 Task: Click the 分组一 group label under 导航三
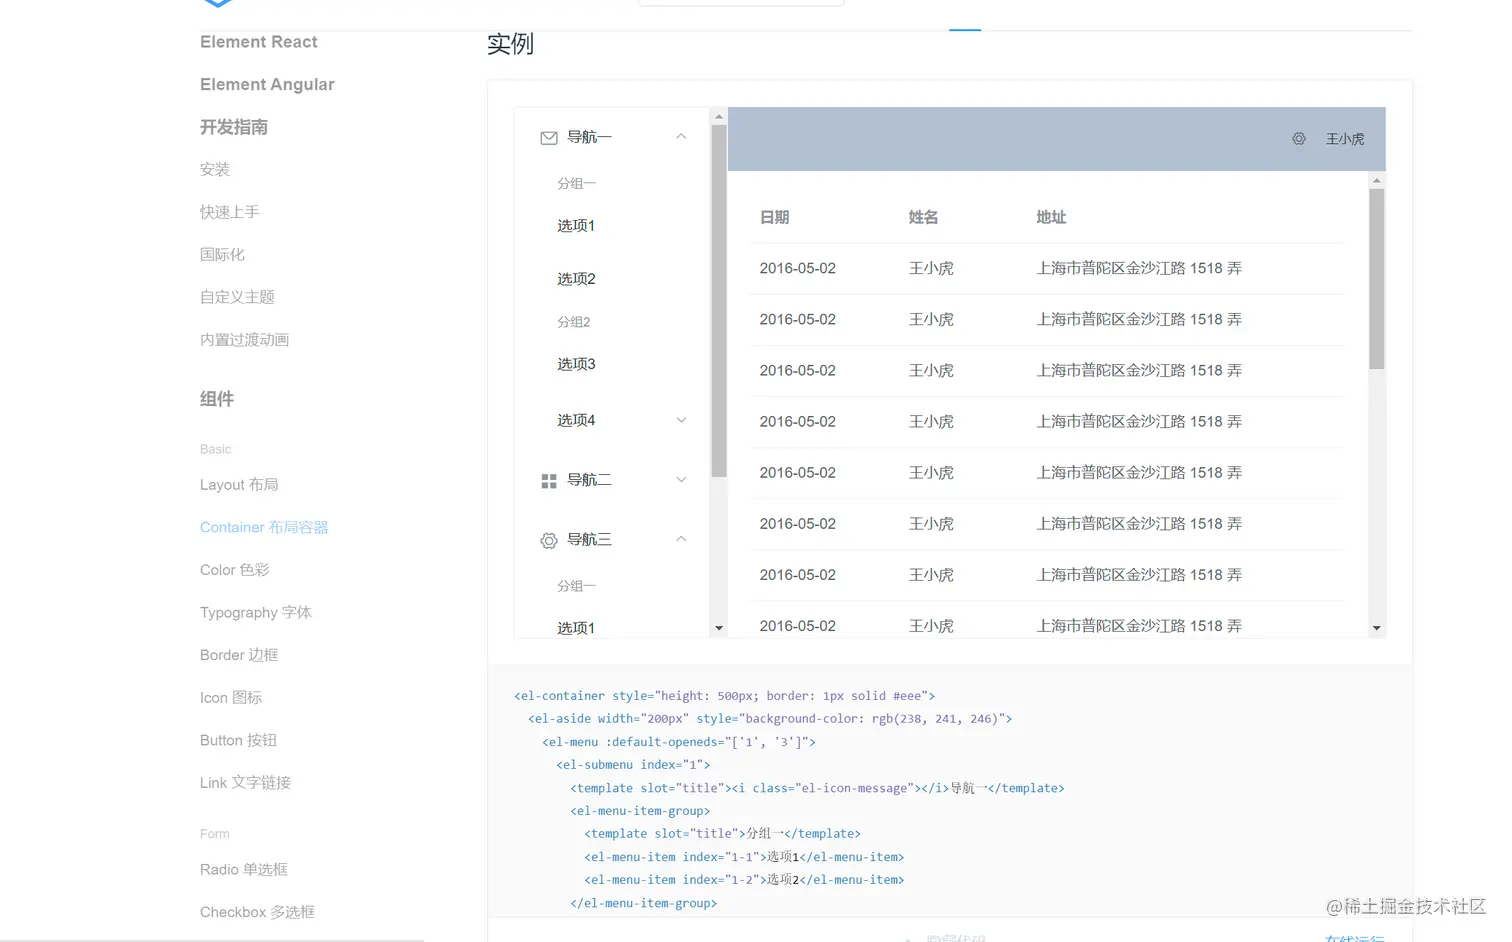point(577,586)
